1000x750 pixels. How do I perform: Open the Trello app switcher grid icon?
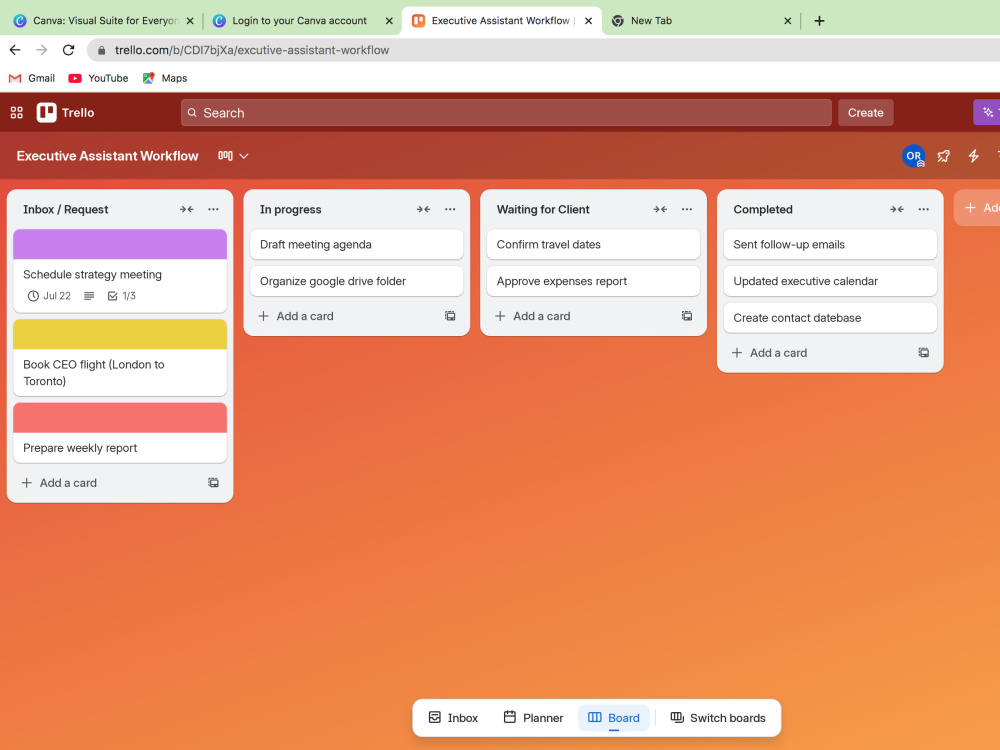pos(17,113)
